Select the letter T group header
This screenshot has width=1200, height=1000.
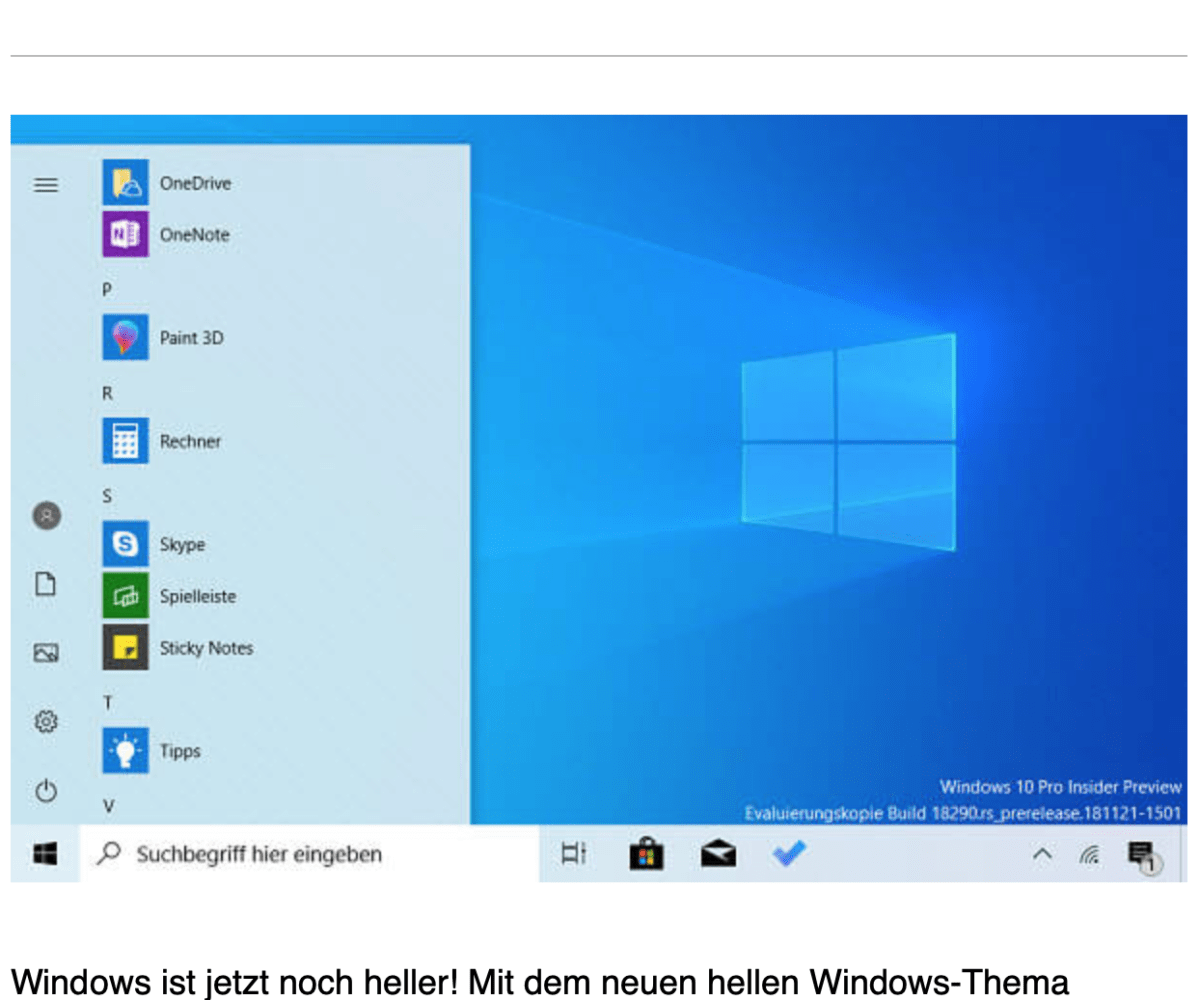click(107, 702)
